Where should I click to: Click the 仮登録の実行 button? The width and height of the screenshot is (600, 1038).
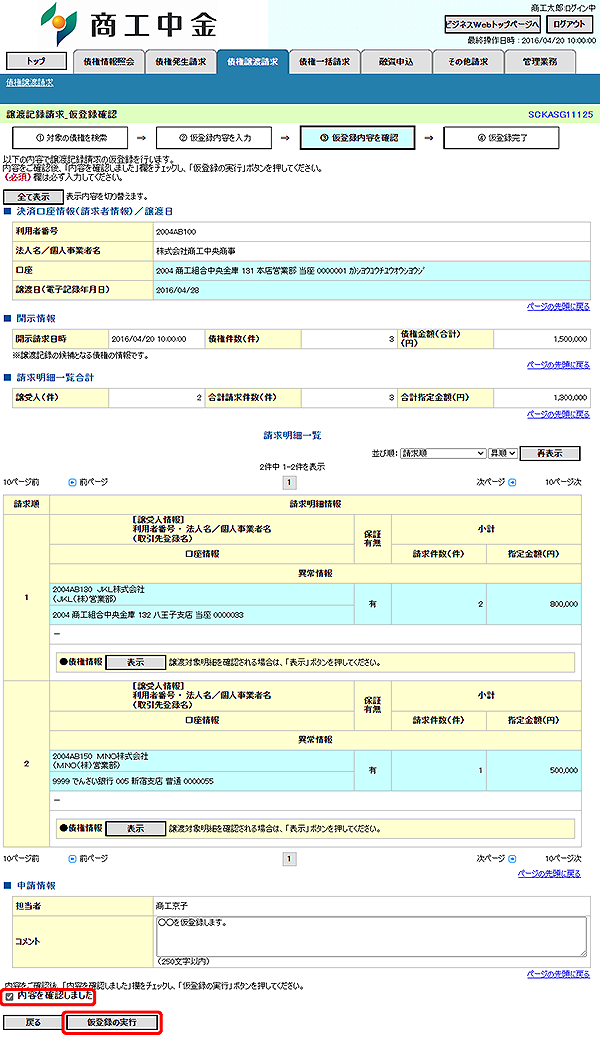tap(112, 1022)
